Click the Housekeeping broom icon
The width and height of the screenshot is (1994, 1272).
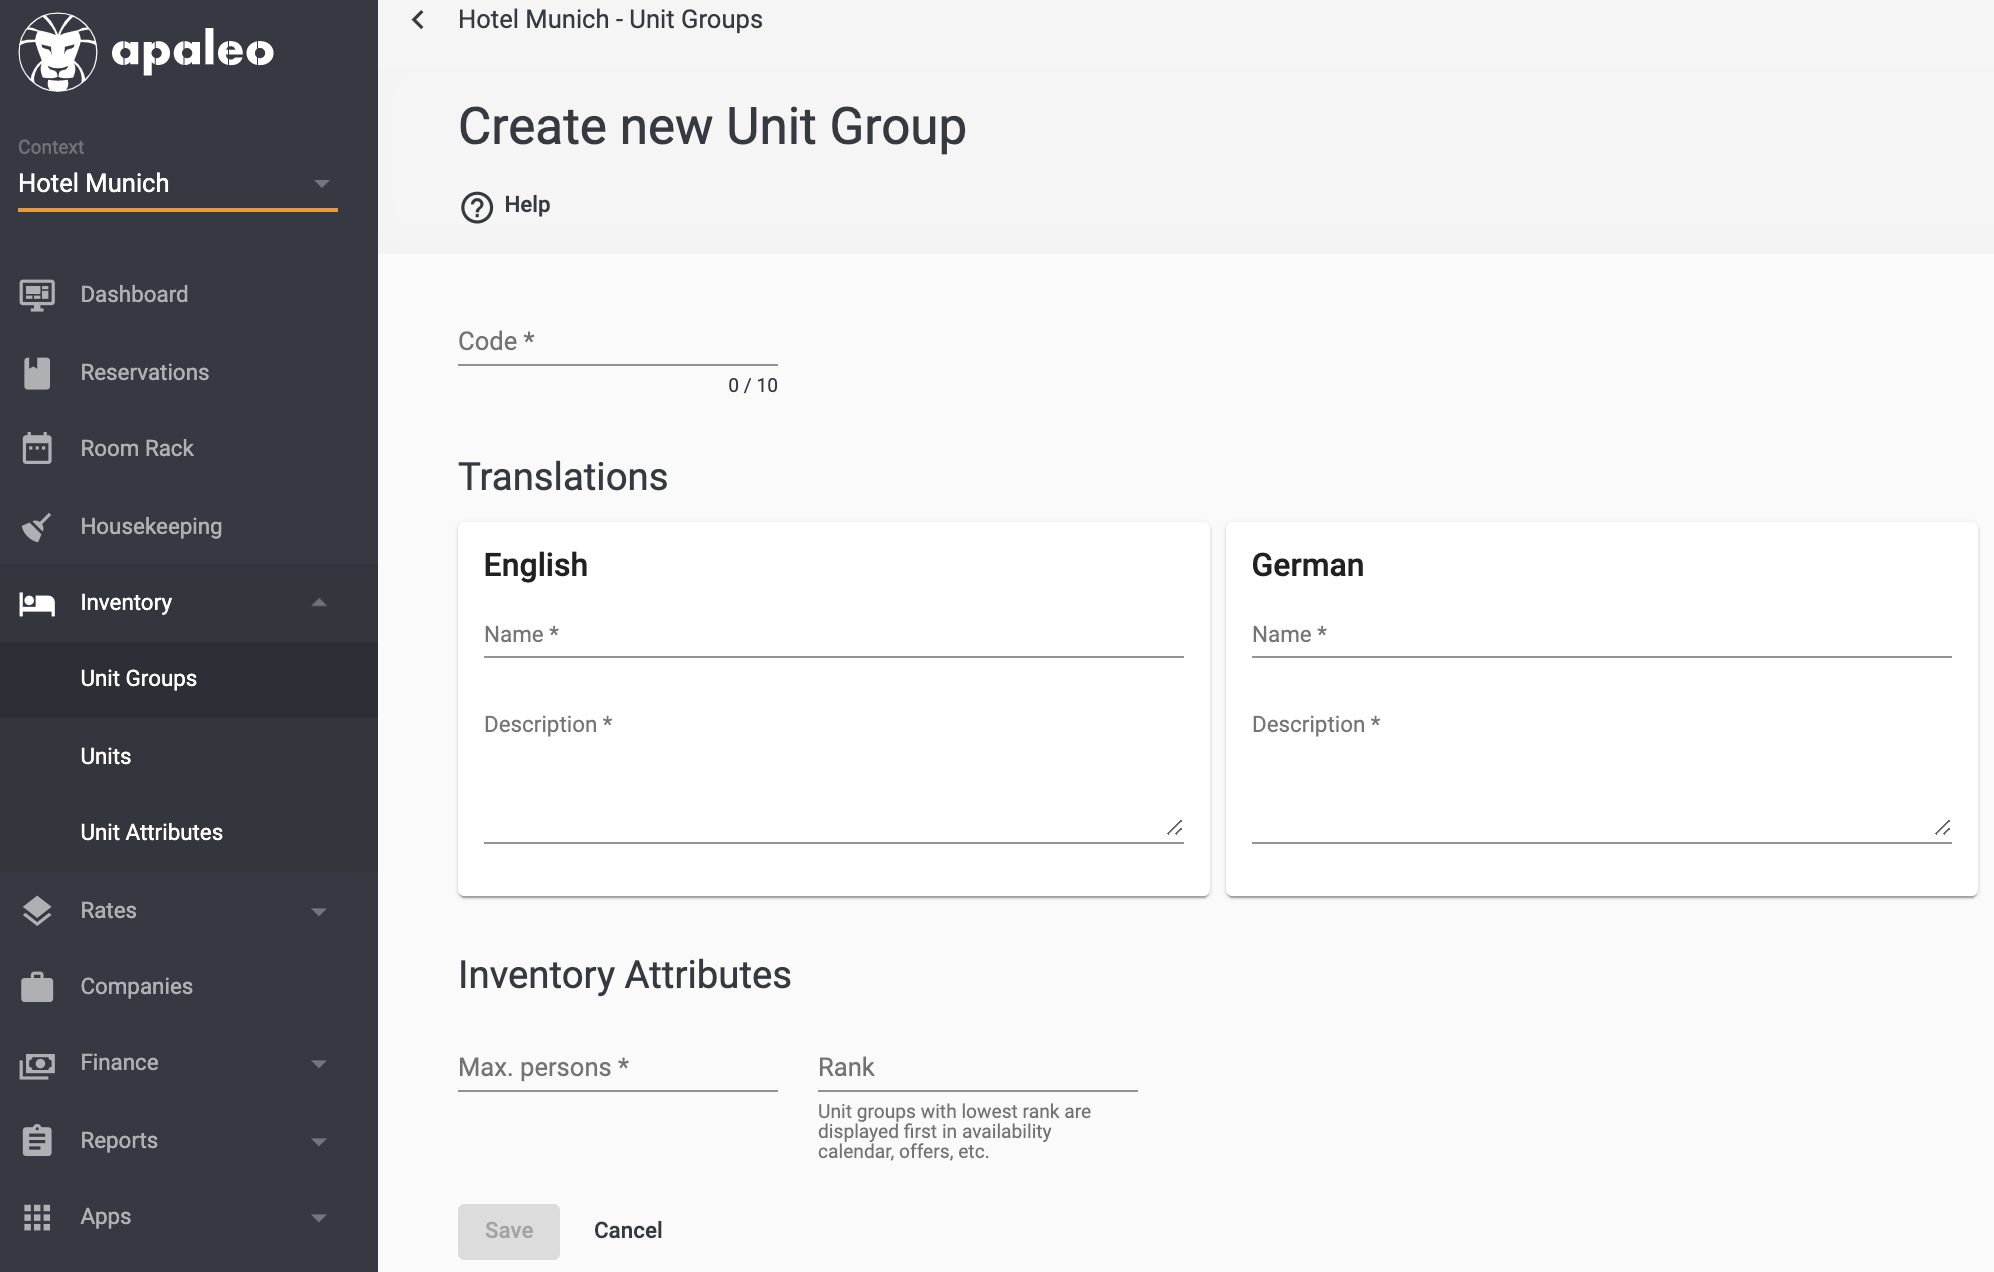[x=37, y=527]
